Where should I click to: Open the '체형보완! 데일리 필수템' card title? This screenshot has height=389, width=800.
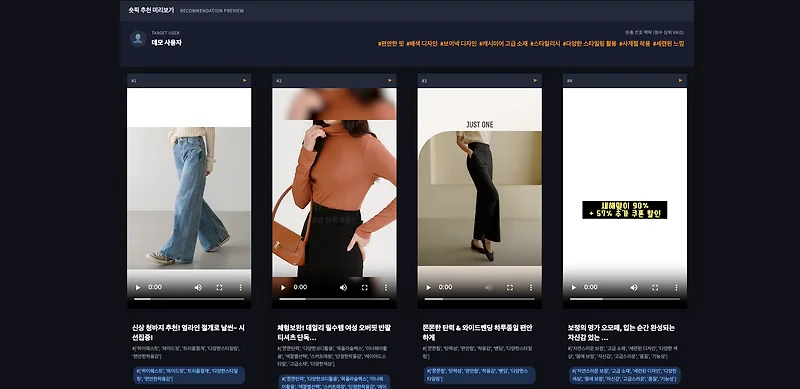[334, 332]
